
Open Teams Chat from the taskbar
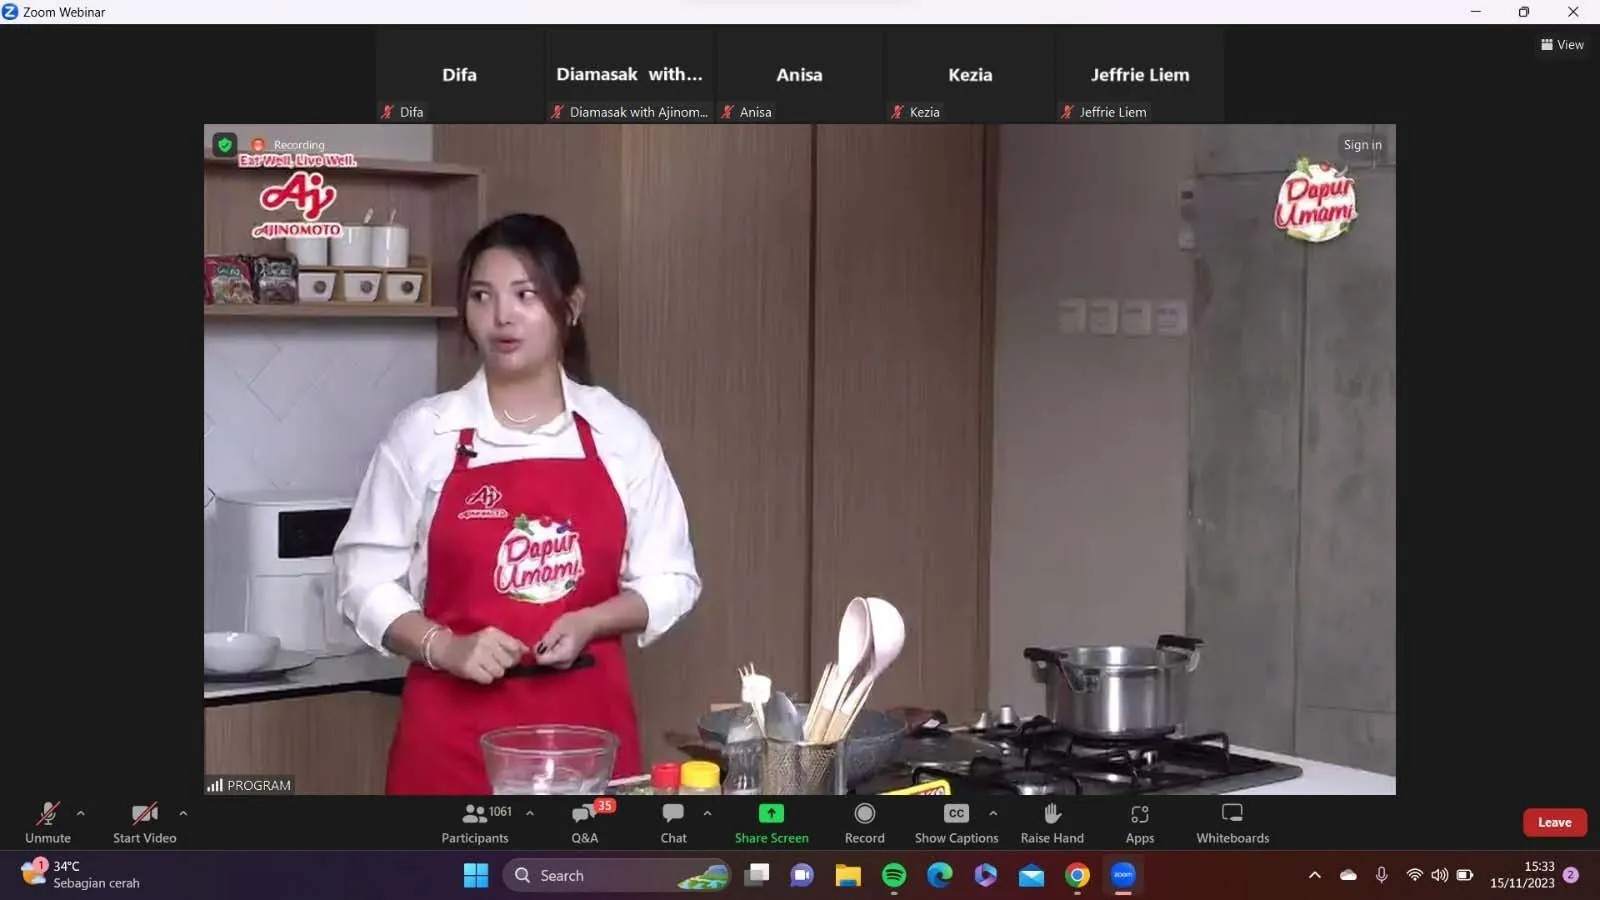click(x=802, y=876)
